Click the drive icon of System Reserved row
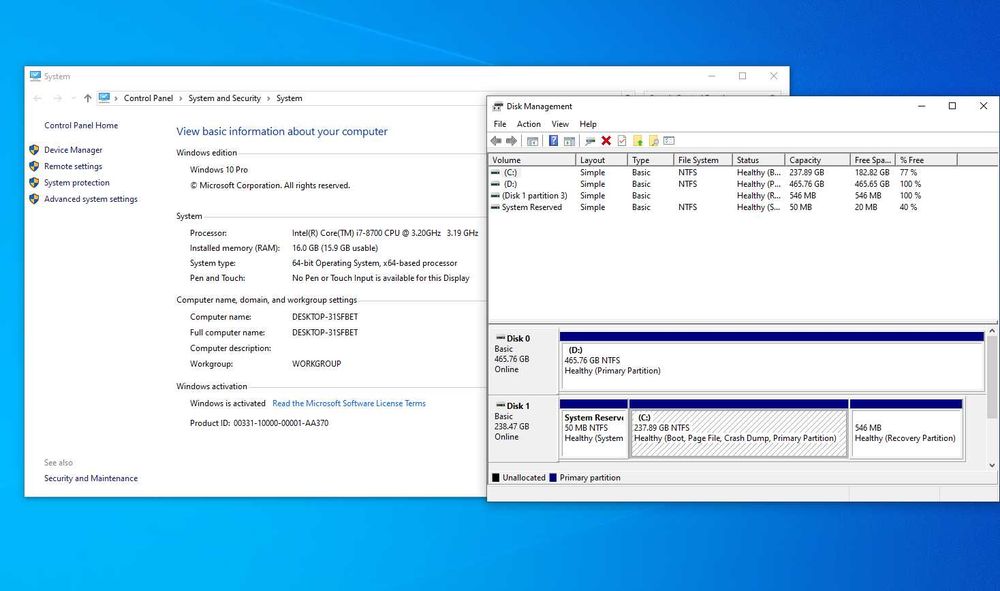This screenshot has width=1000, height=591. click(496, 207)
